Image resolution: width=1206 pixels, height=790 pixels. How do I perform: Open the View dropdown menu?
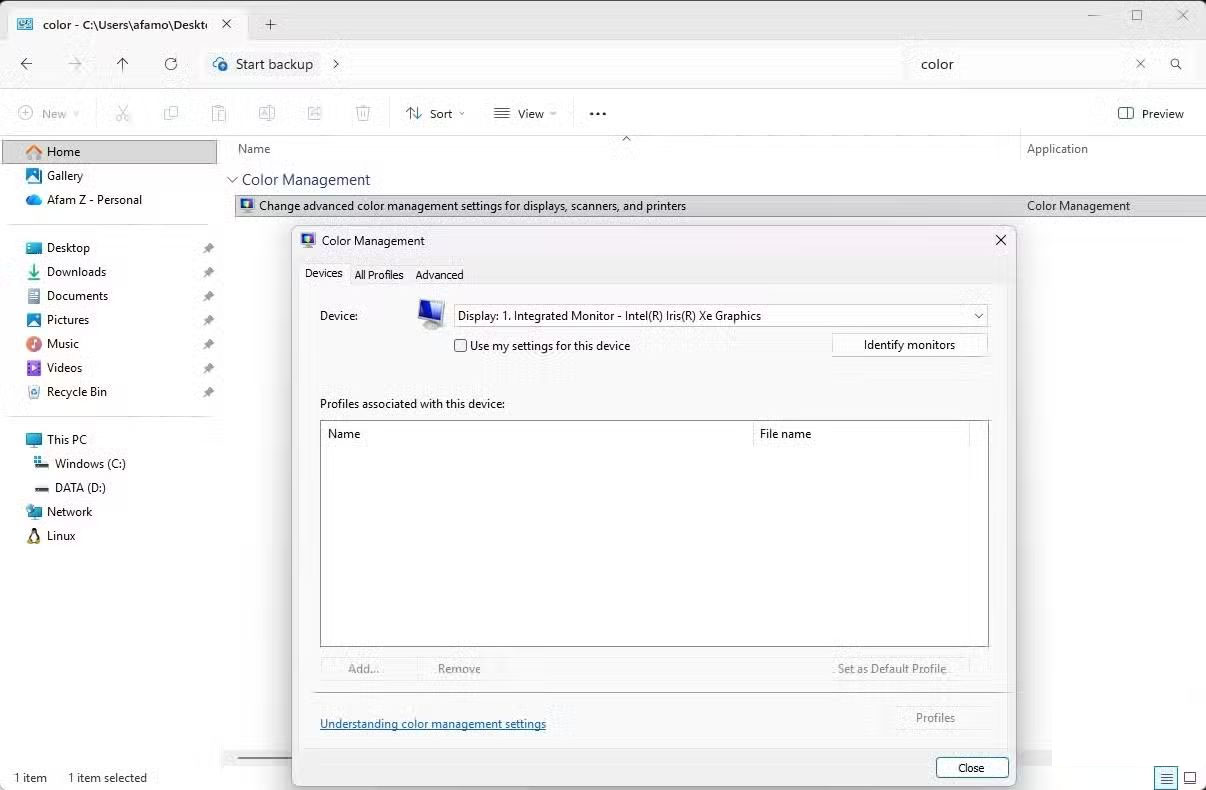coord(525,114)
